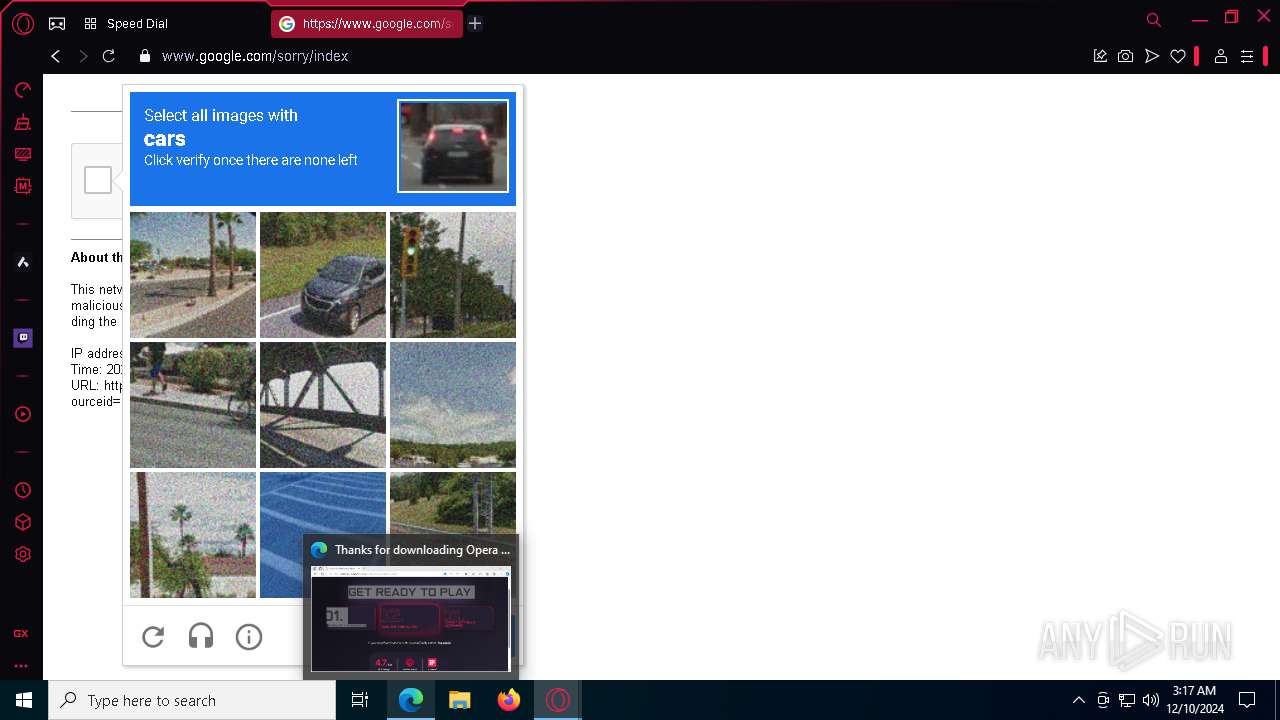This screenshot has width=1280, height=720.
Task: Click the chip icon labeled M in sidebar
Action: [x=22, y=186]
